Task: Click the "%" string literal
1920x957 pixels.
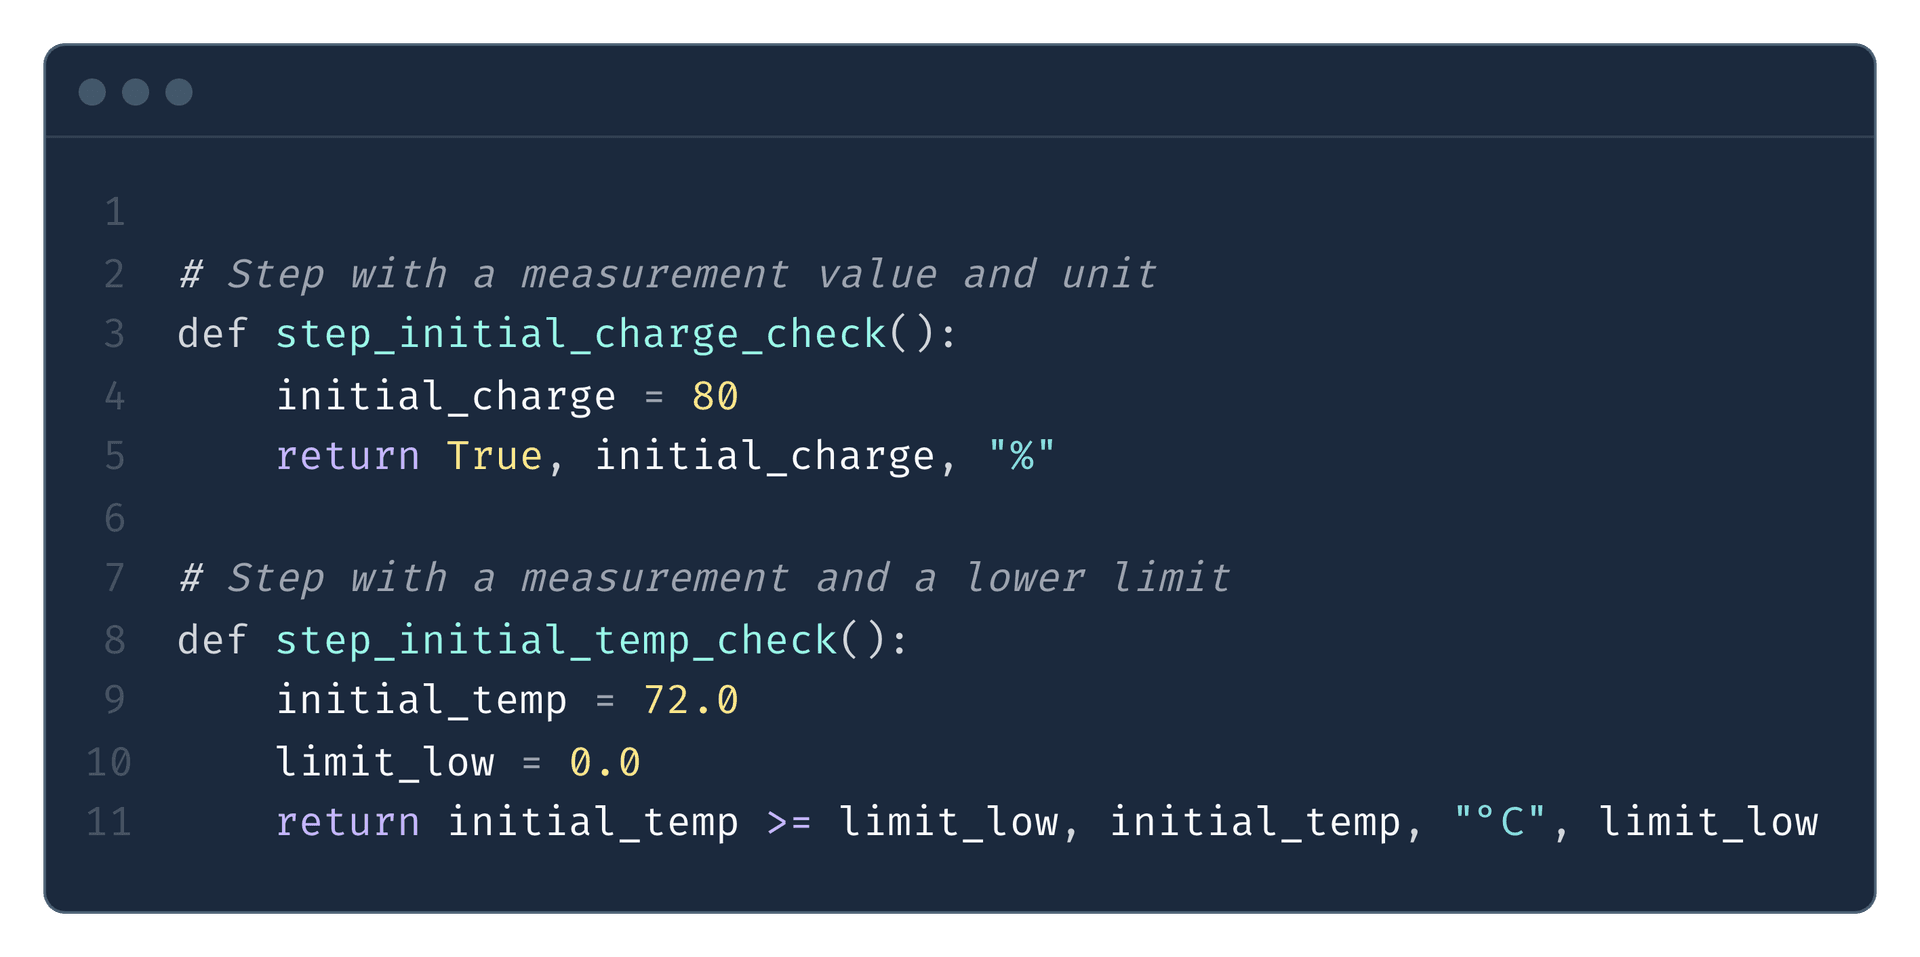Action: pyautogui.click(x=1021, y=456)
